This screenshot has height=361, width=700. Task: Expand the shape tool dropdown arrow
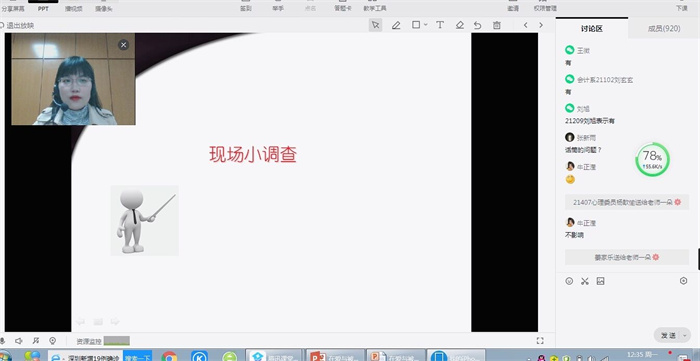[x=425, y=25]
